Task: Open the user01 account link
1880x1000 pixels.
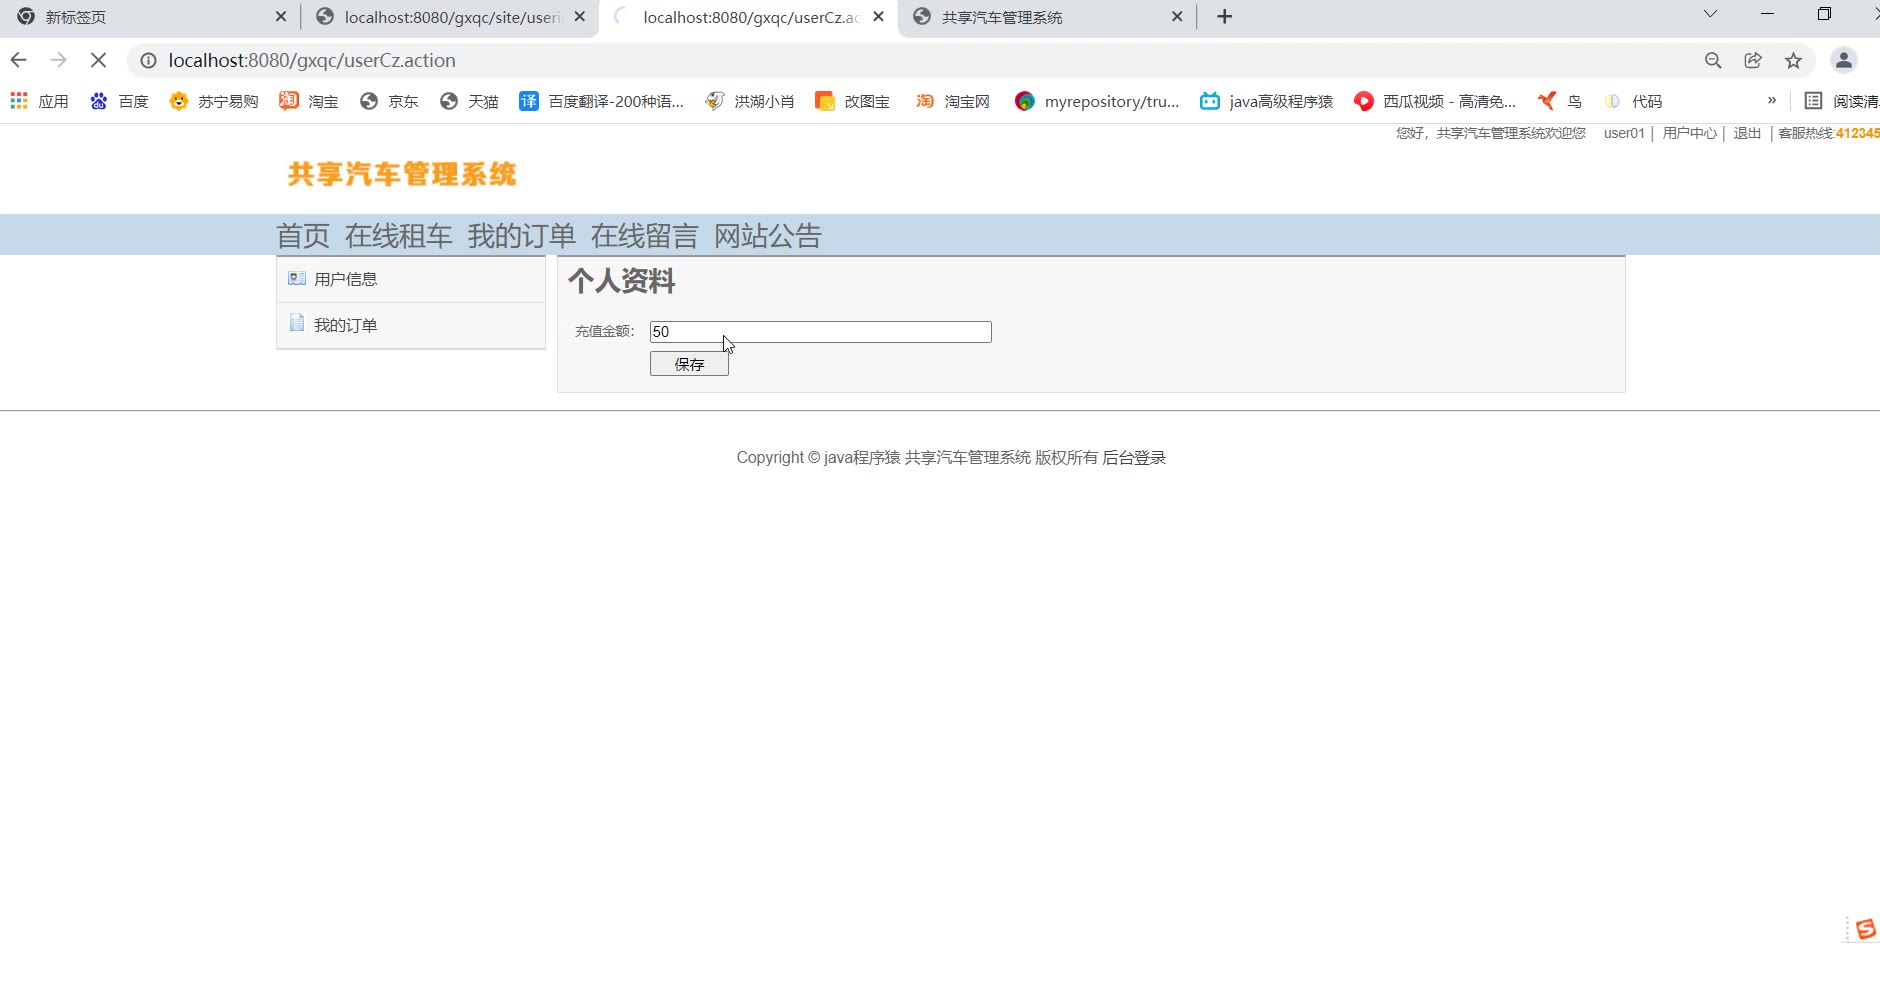Action: (x=1624, y=133)
